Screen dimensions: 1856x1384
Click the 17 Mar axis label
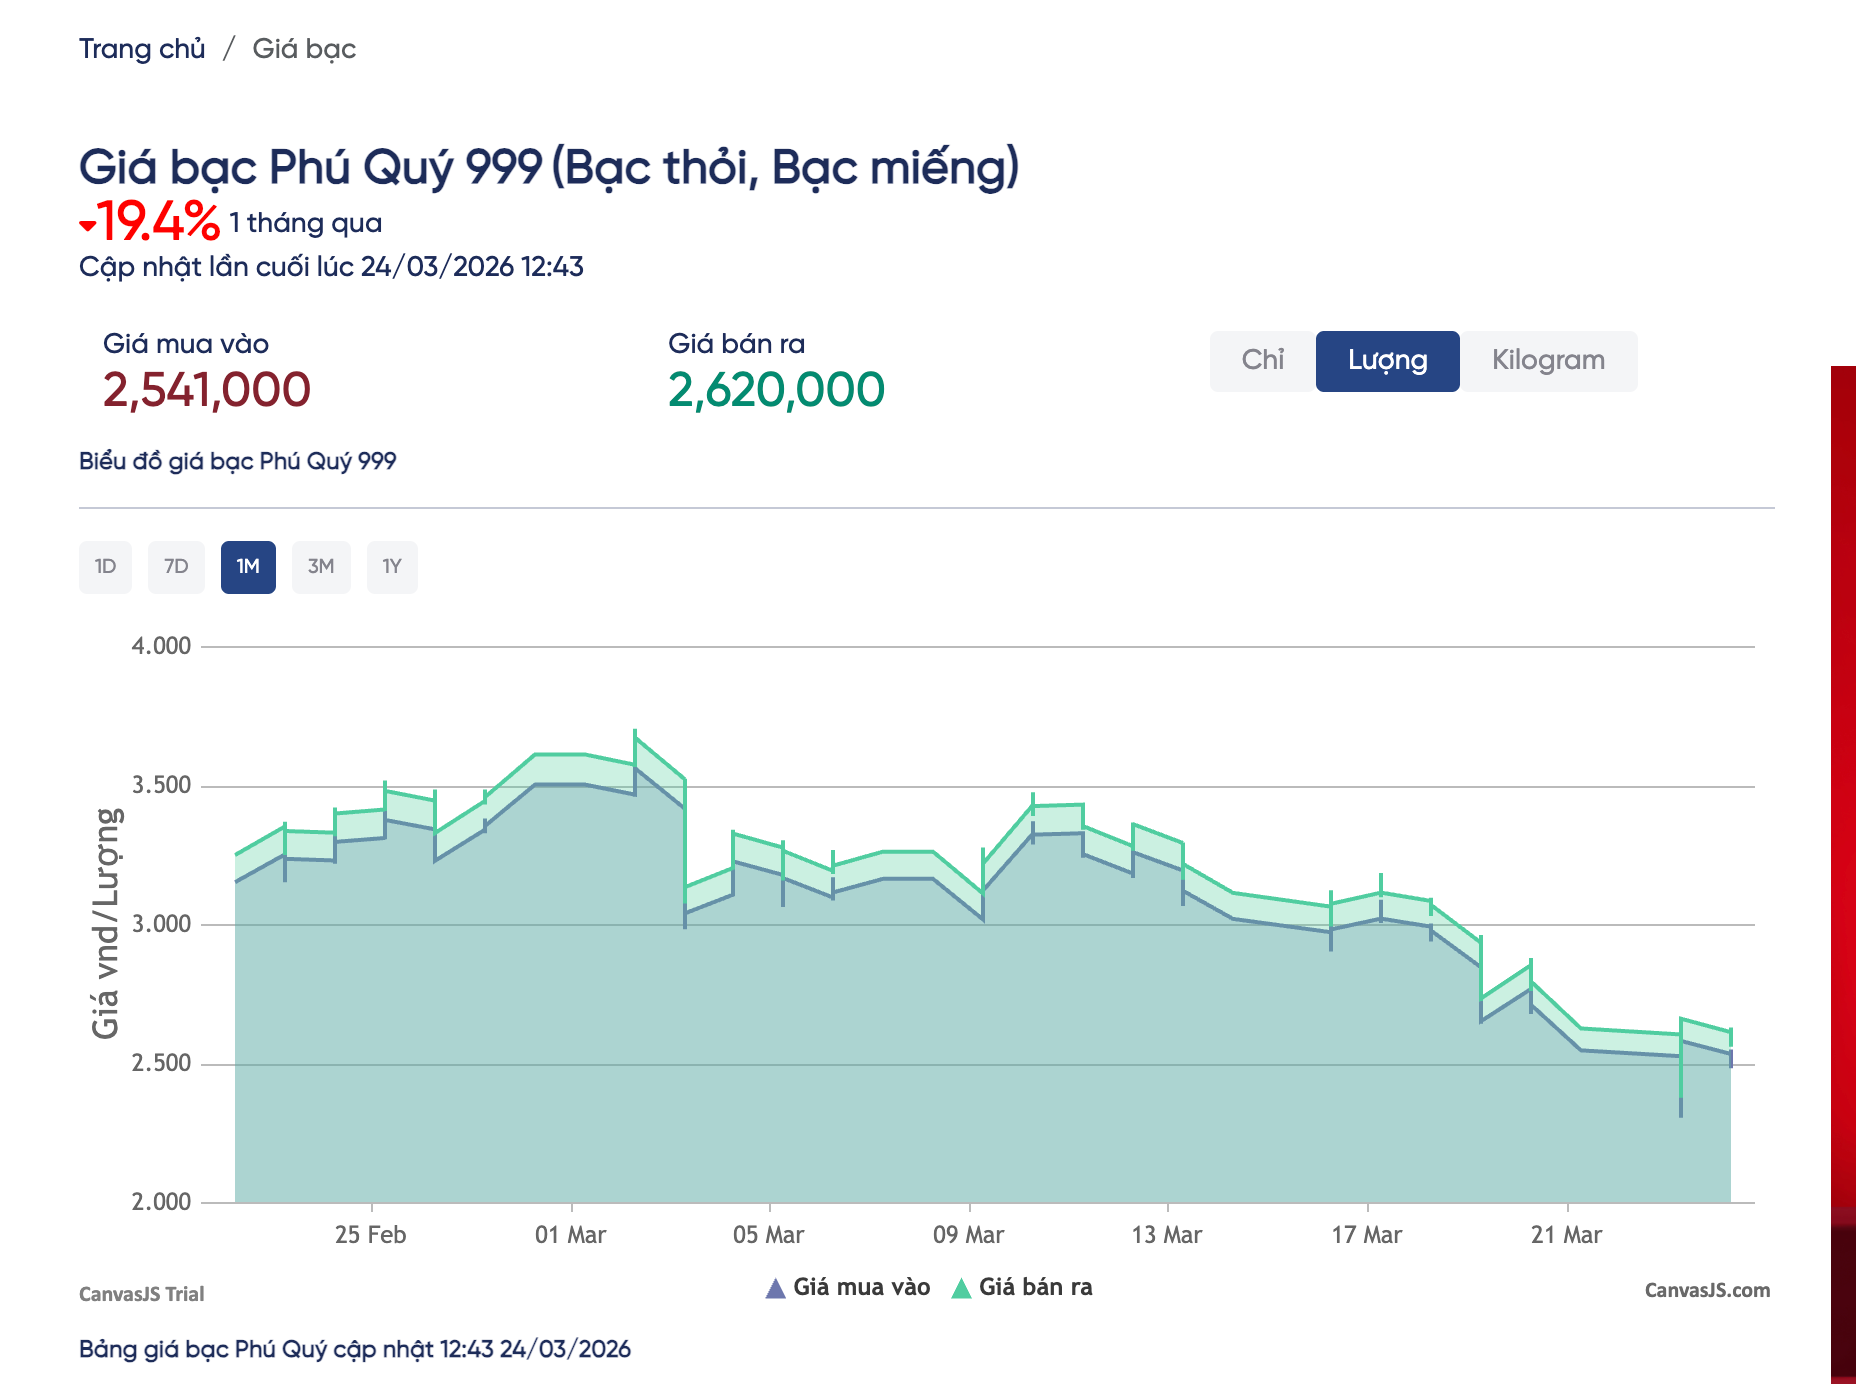(1366, 1235)
